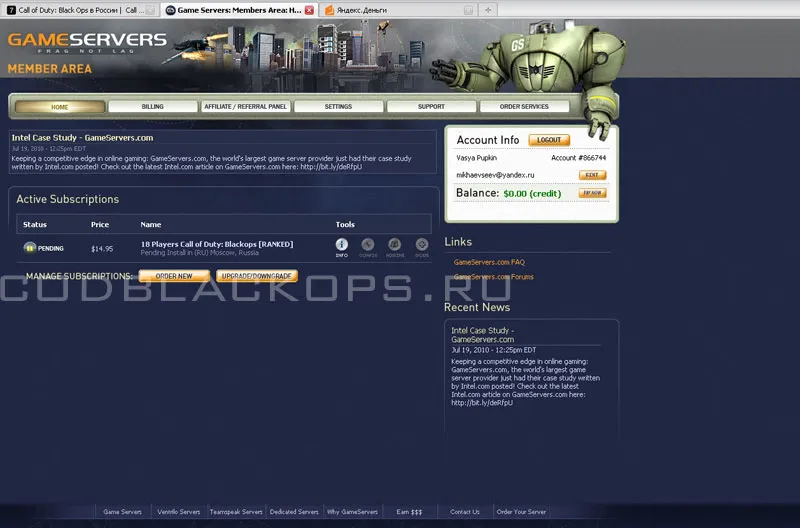Click the Dedicated Servers footer link

click(294, 512)
